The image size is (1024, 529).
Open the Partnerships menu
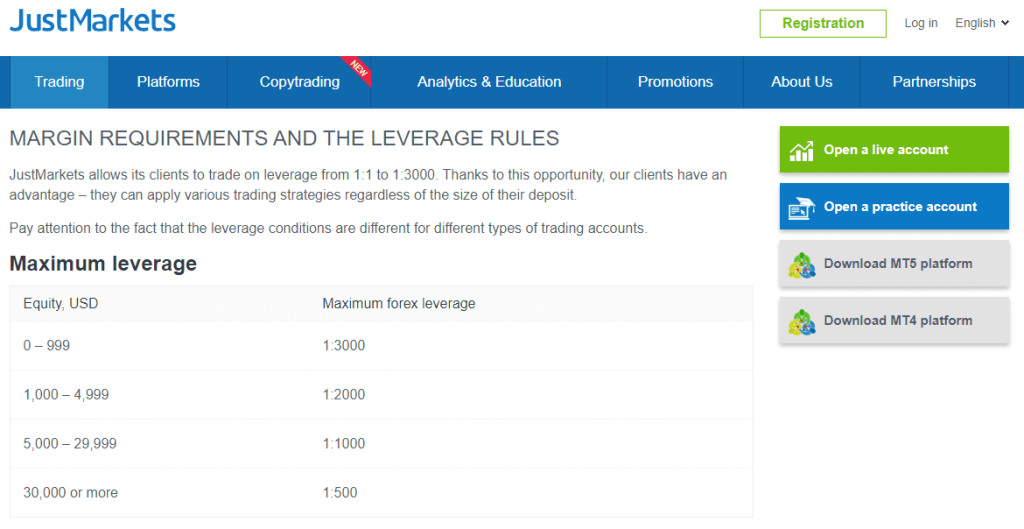point(934,82)
